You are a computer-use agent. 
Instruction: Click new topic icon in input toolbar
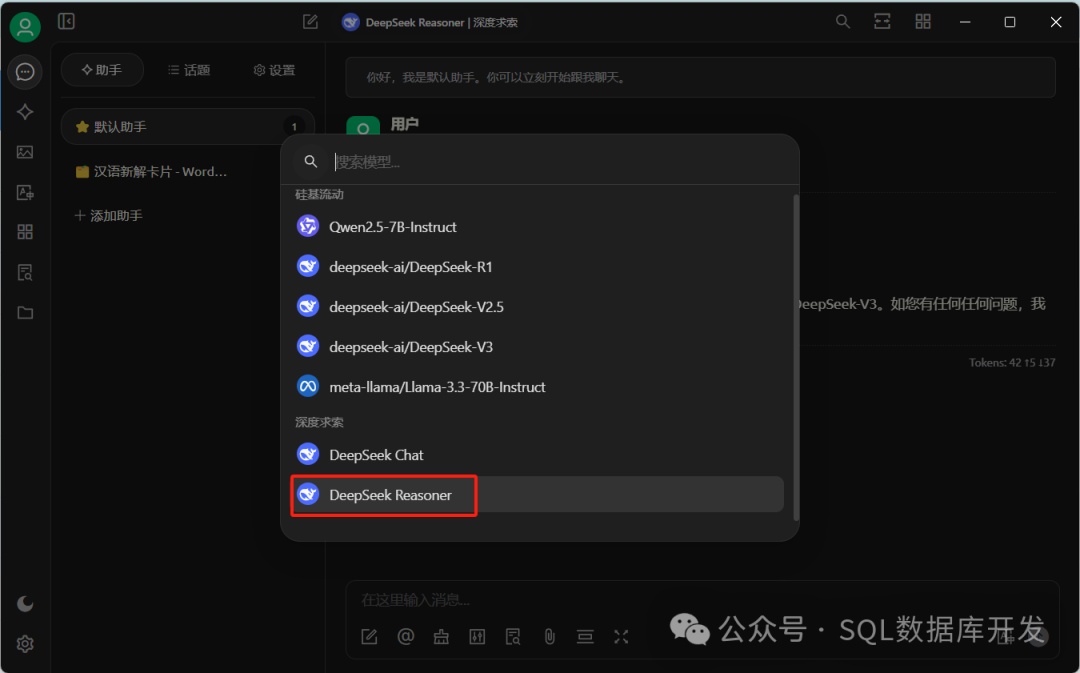pyautogui.click(x=370, y=636)
